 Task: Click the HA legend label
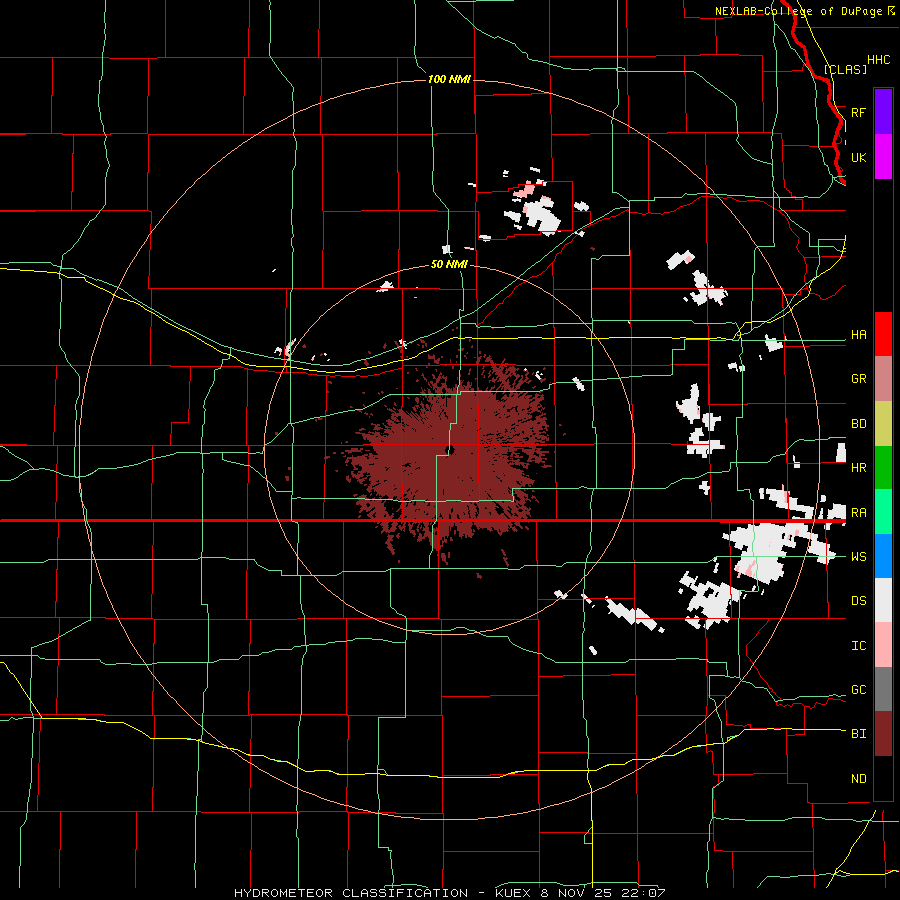click(858, 335)
